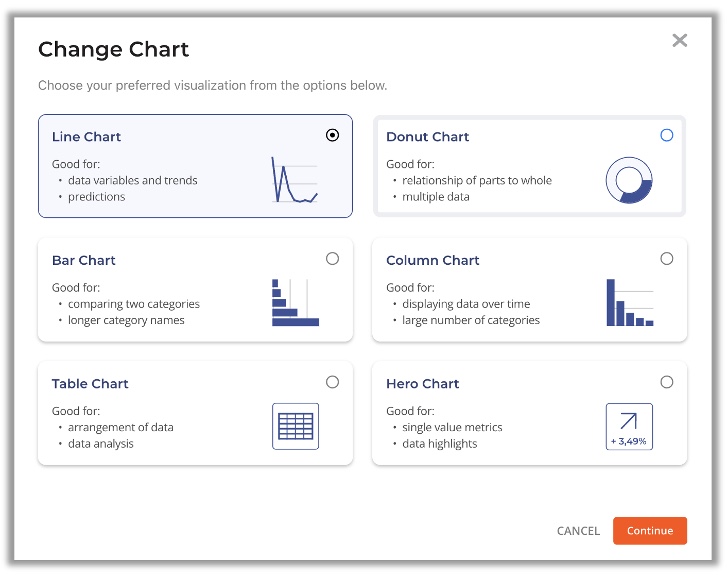Select the Donut Chart radio button
The width and height of the screenshot is (728, 582).
pos(667,135)
